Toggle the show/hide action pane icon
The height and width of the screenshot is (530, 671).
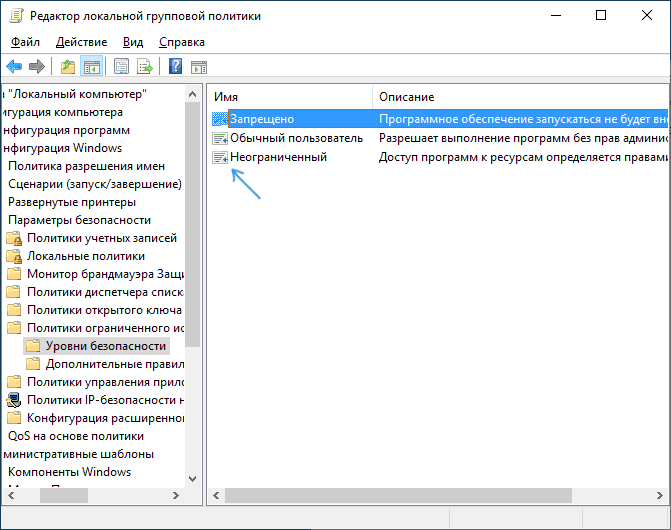(x=199, y=67)
